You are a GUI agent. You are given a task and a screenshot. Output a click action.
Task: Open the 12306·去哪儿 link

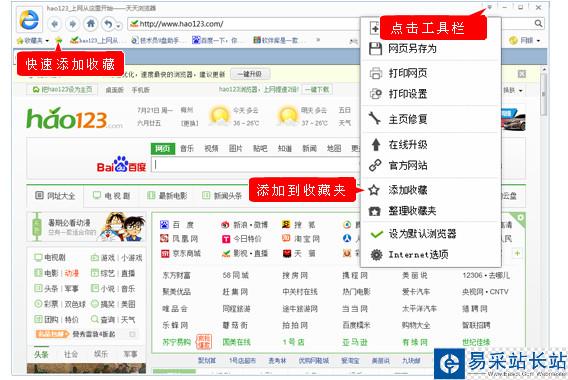486,276
